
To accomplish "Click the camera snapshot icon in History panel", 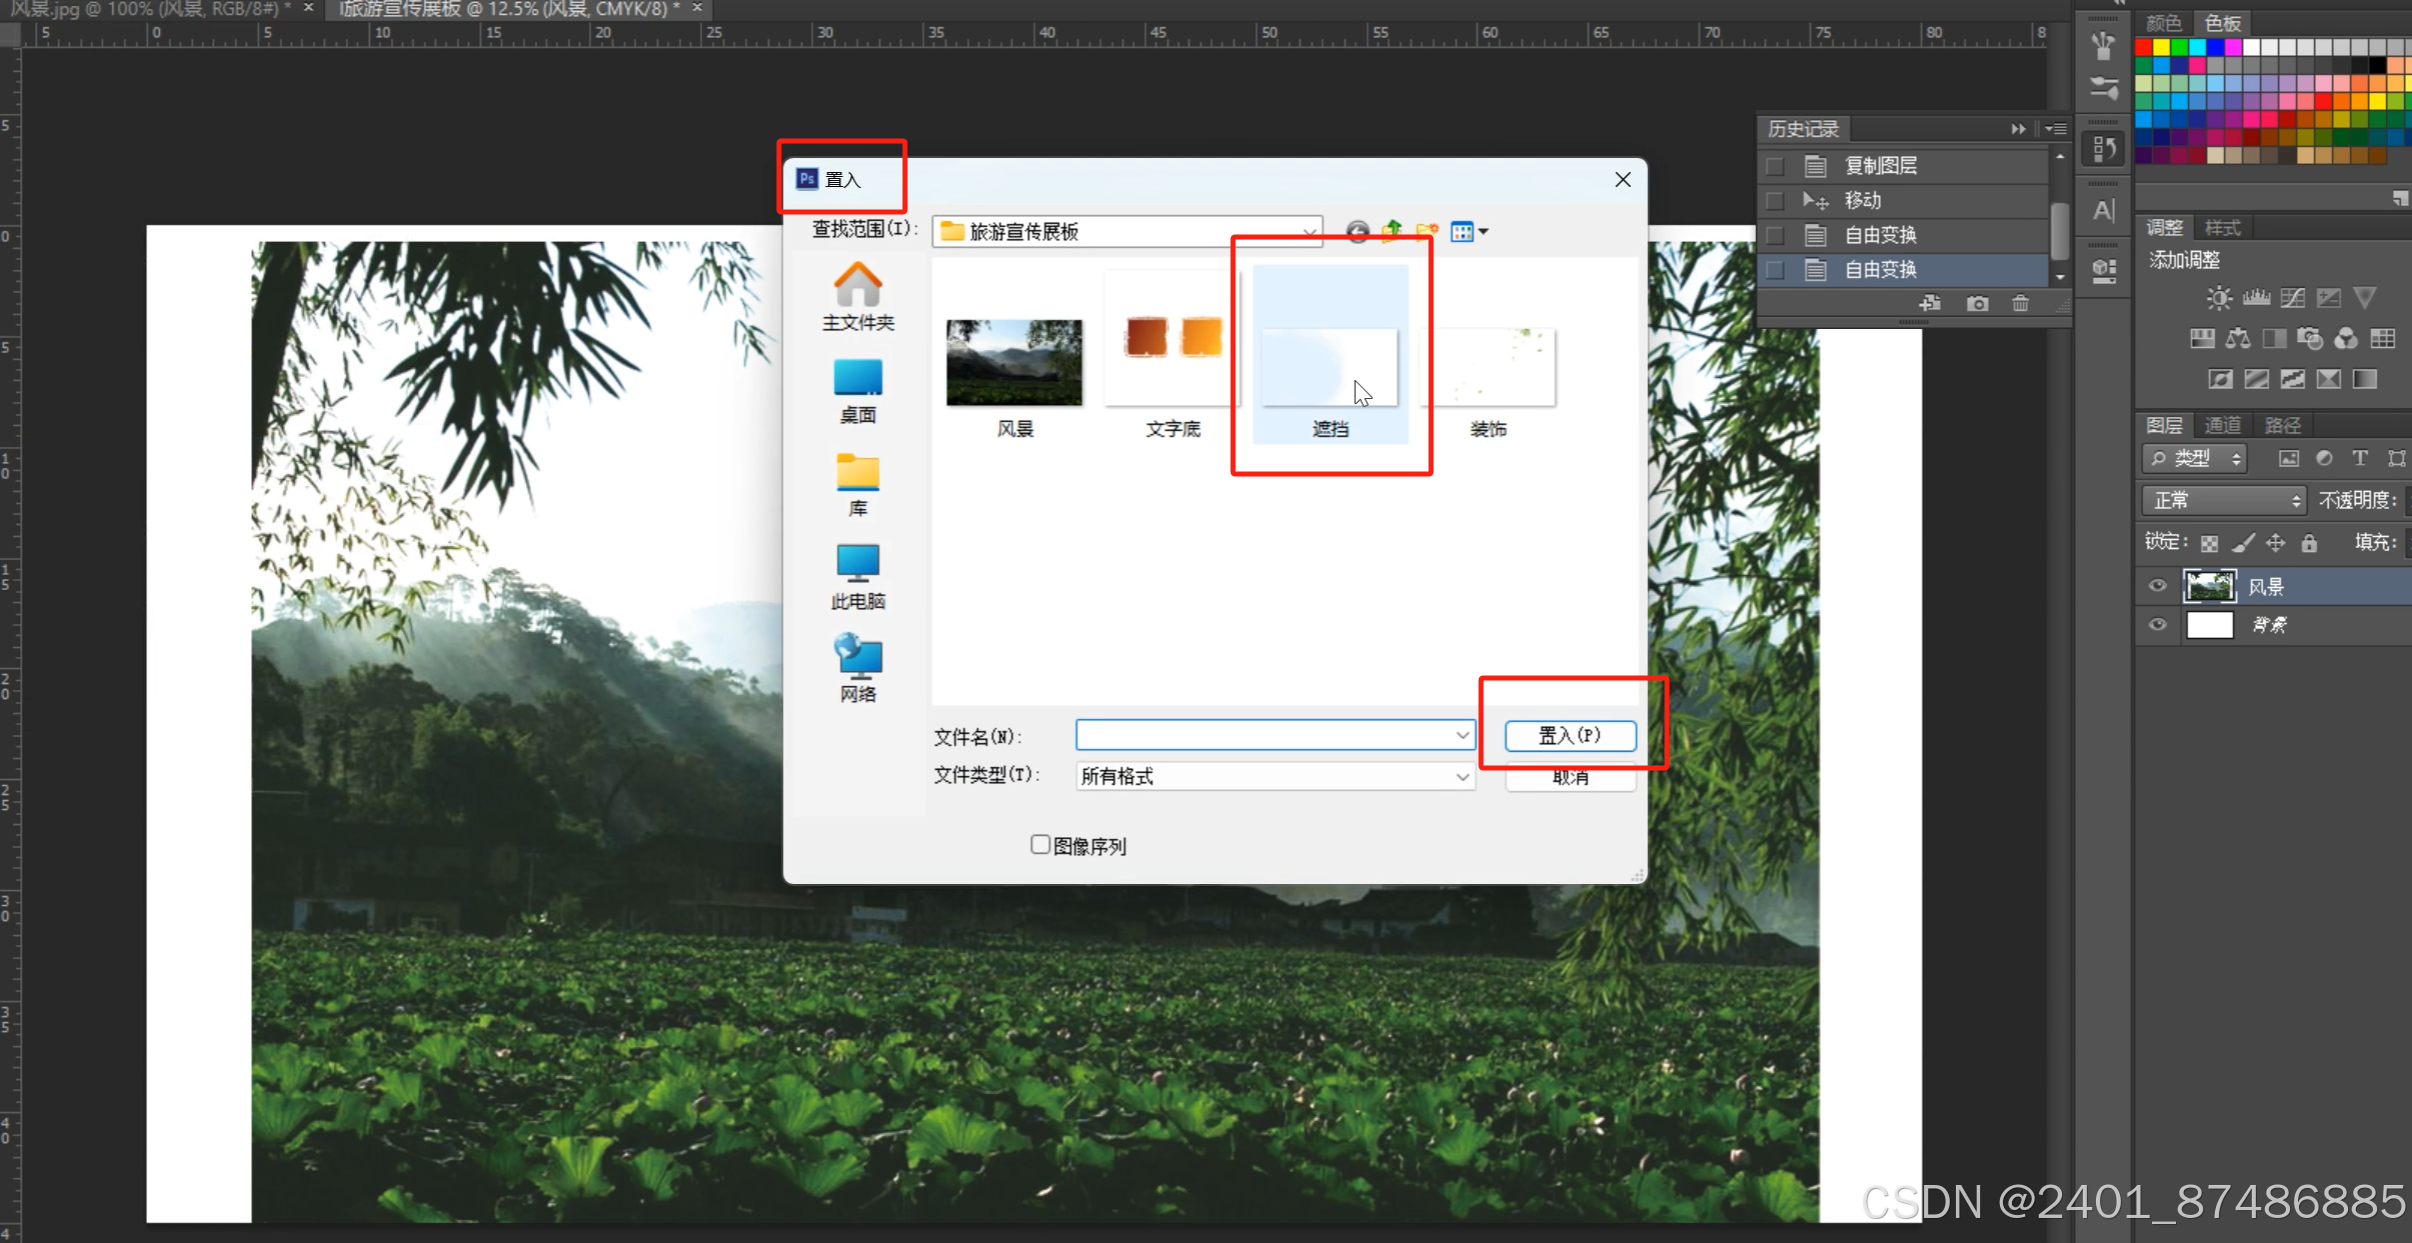I will (1977, 303).
